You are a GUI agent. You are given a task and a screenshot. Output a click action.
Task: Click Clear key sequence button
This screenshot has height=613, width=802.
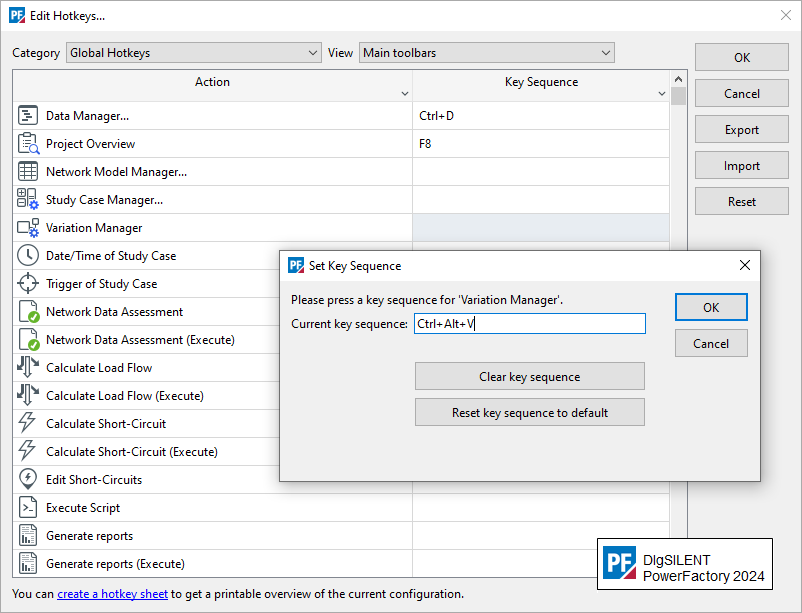[x=529, y=377]
